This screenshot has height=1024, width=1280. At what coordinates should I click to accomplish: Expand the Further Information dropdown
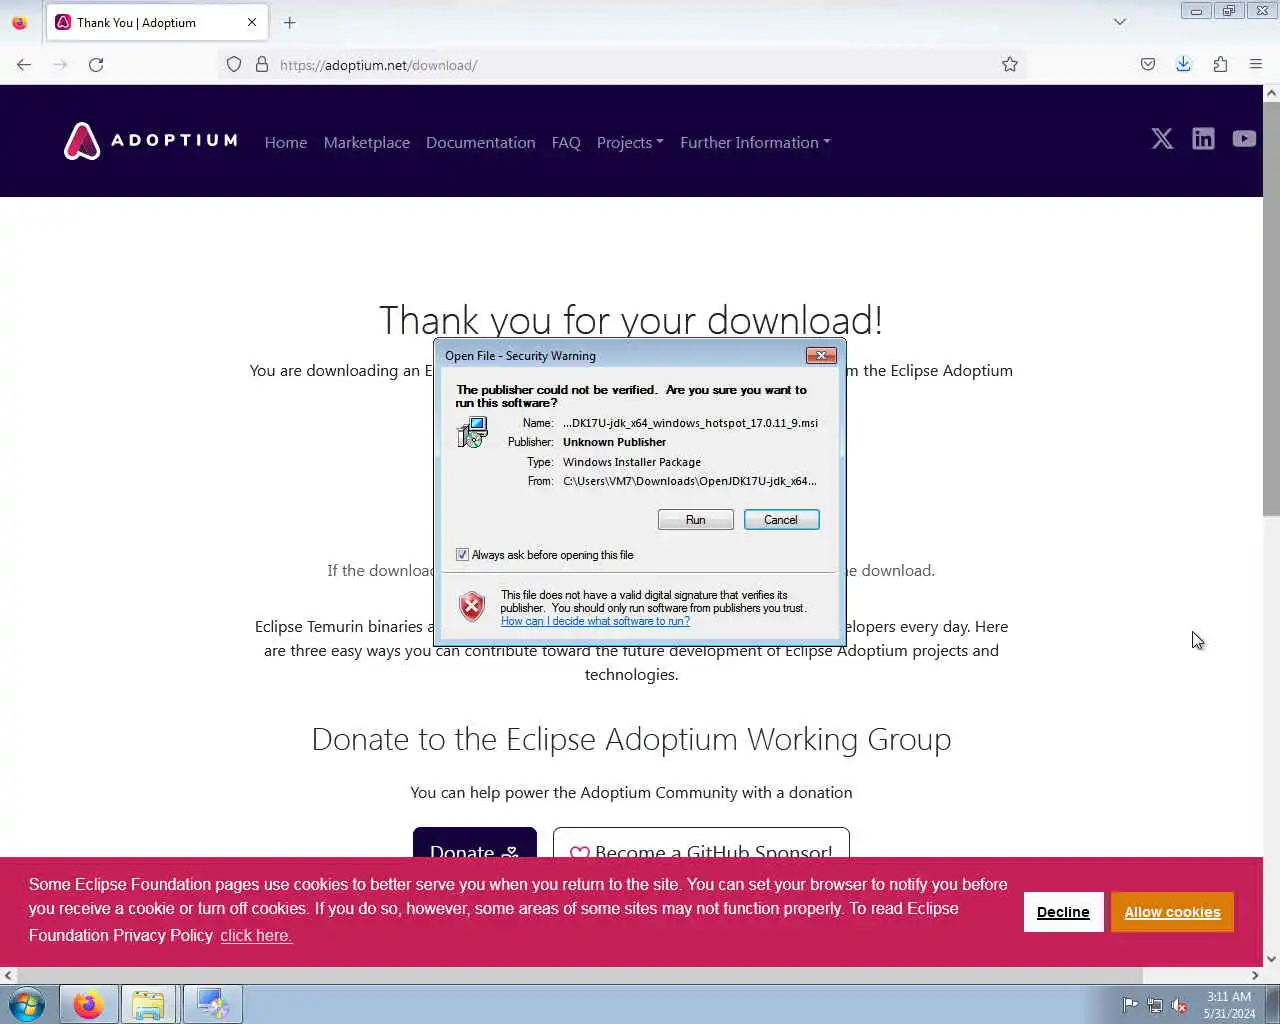(755, 142)
